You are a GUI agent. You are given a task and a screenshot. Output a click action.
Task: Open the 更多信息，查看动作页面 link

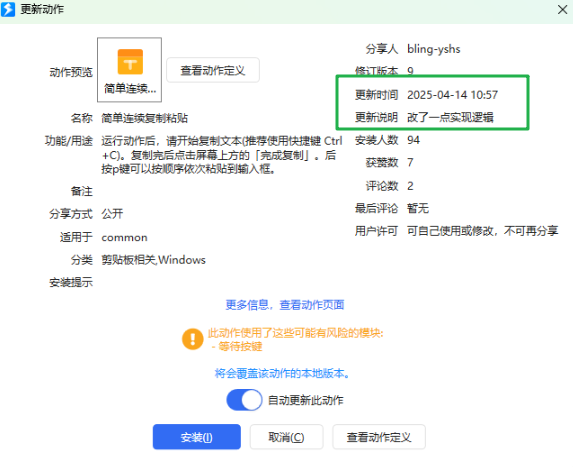(x=285, y=305)
